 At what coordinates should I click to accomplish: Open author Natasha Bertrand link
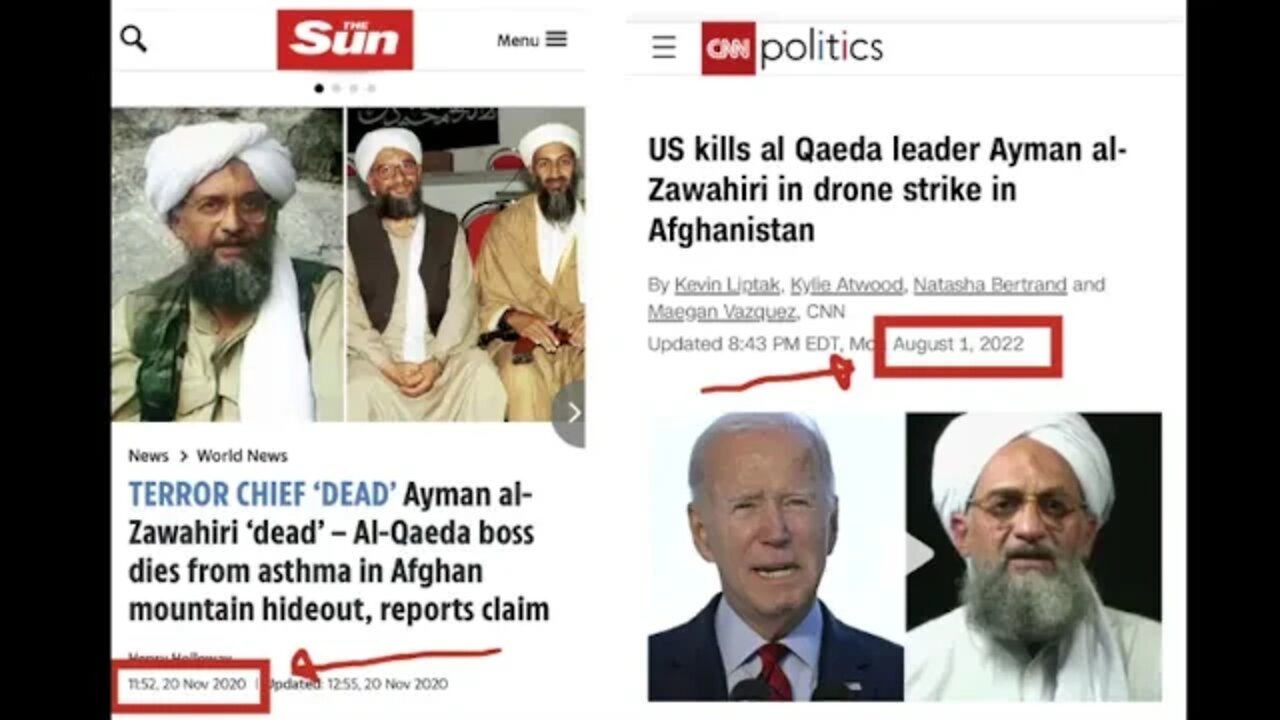pyautogui.click(x=990, y=285)
